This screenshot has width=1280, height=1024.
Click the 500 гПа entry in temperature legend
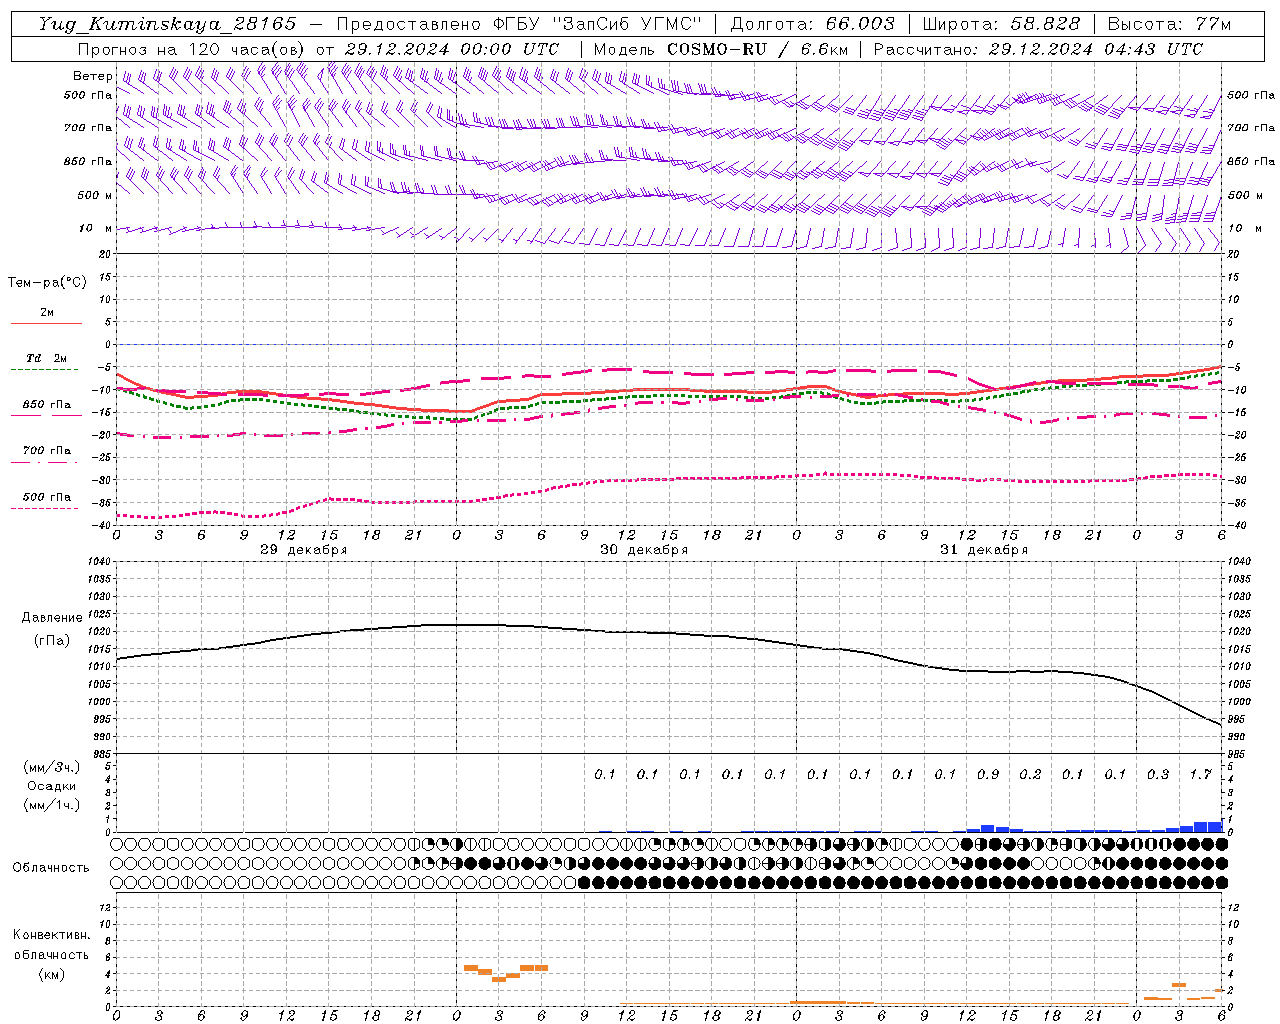click(x=47, y=497)
